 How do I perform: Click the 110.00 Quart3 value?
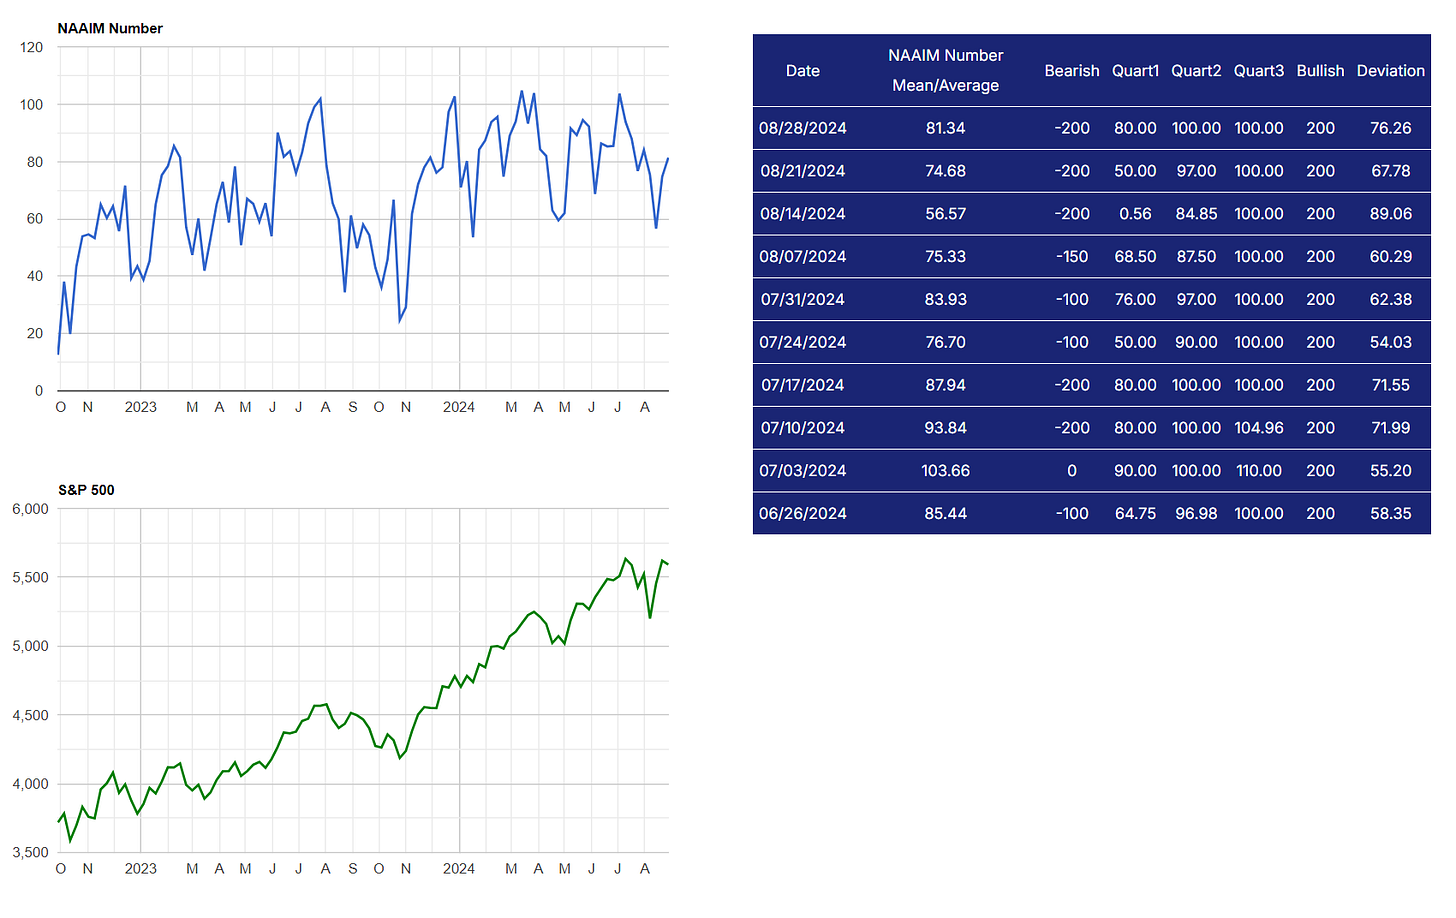tap(1258, 471)
